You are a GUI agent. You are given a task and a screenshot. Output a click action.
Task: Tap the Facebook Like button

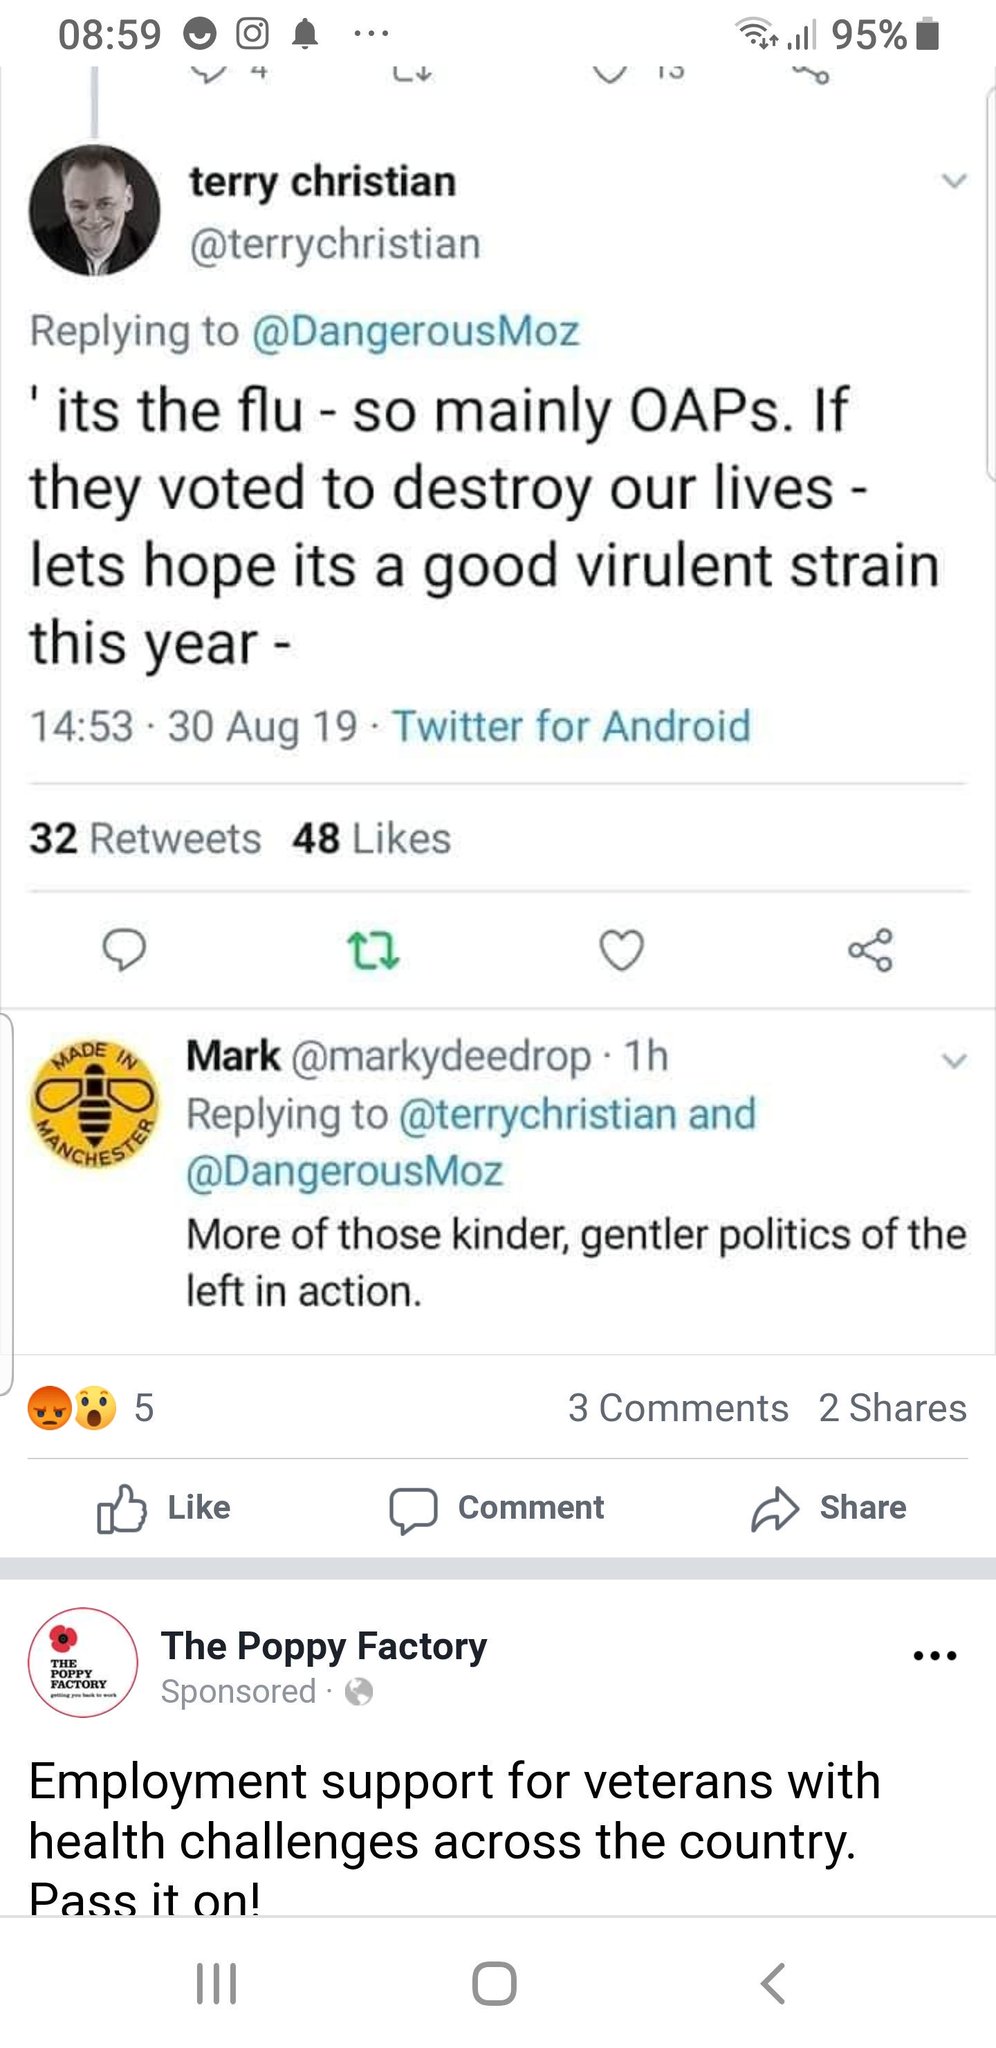(164, 1508)
